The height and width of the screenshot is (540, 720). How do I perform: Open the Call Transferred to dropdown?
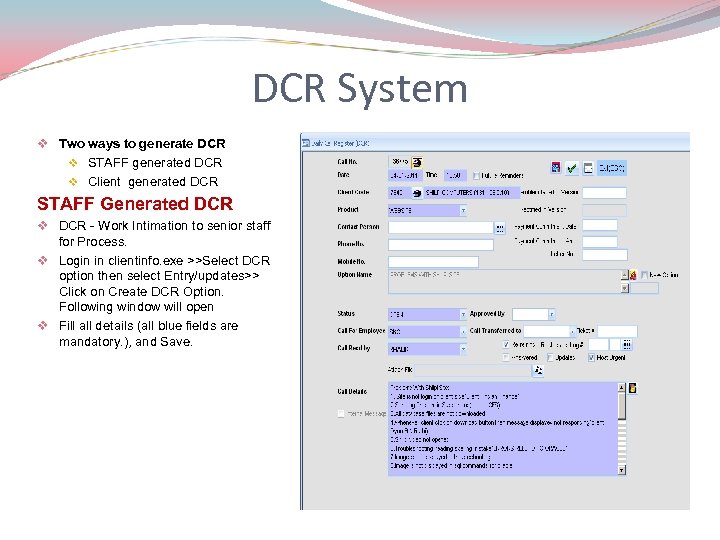[x=573, y=331]
